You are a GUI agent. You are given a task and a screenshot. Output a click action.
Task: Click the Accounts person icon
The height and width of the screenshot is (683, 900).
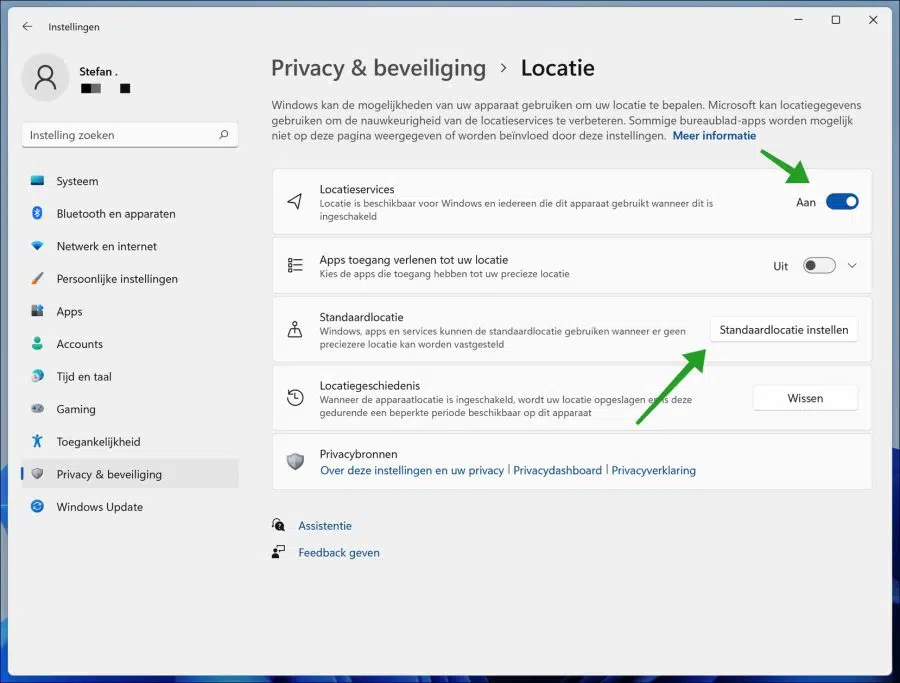(37, 343)
